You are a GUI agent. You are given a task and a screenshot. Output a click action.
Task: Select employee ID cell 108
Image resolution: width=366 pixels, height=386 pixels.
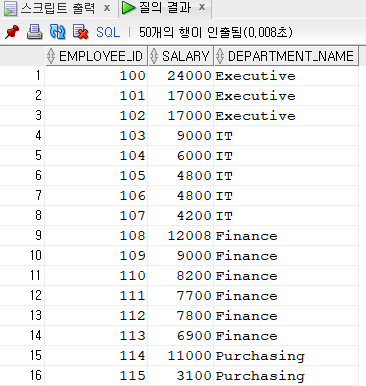coord(96,236)
